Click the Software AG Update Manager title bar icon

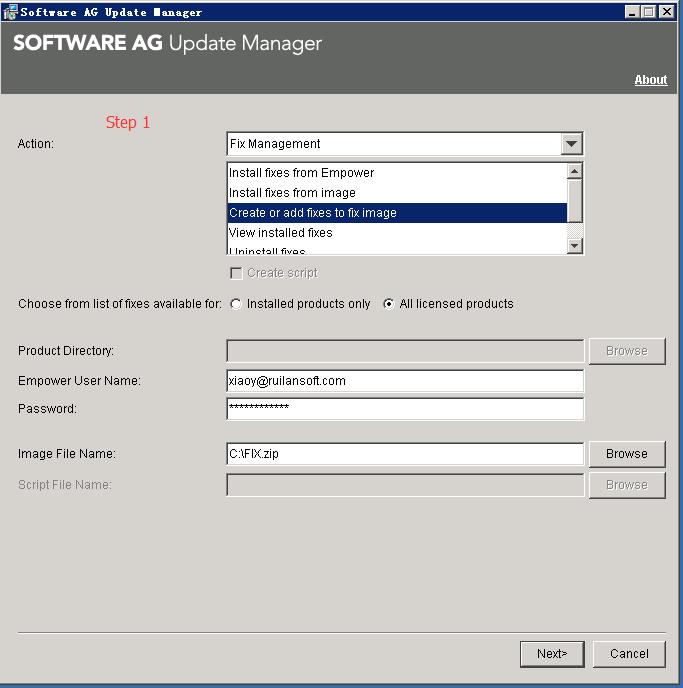[10, 11]
